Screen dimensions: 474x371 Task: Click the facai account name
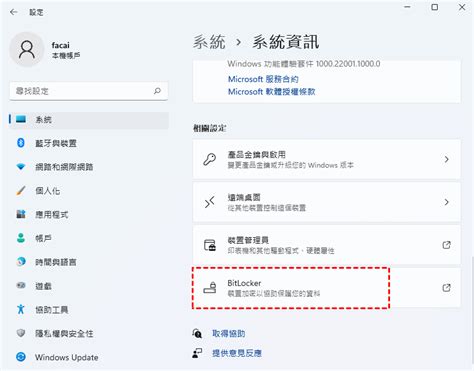click(x=61, y=45)
